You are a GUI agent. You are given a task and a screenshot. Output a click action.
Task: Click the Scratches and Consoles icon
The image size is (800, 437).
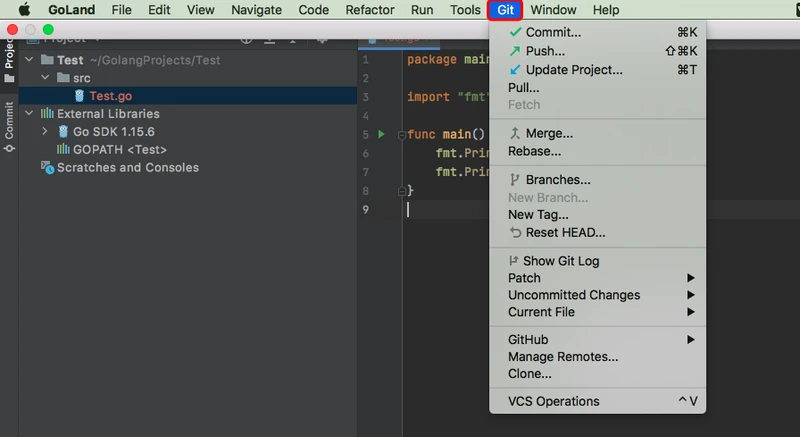[47, 167]
